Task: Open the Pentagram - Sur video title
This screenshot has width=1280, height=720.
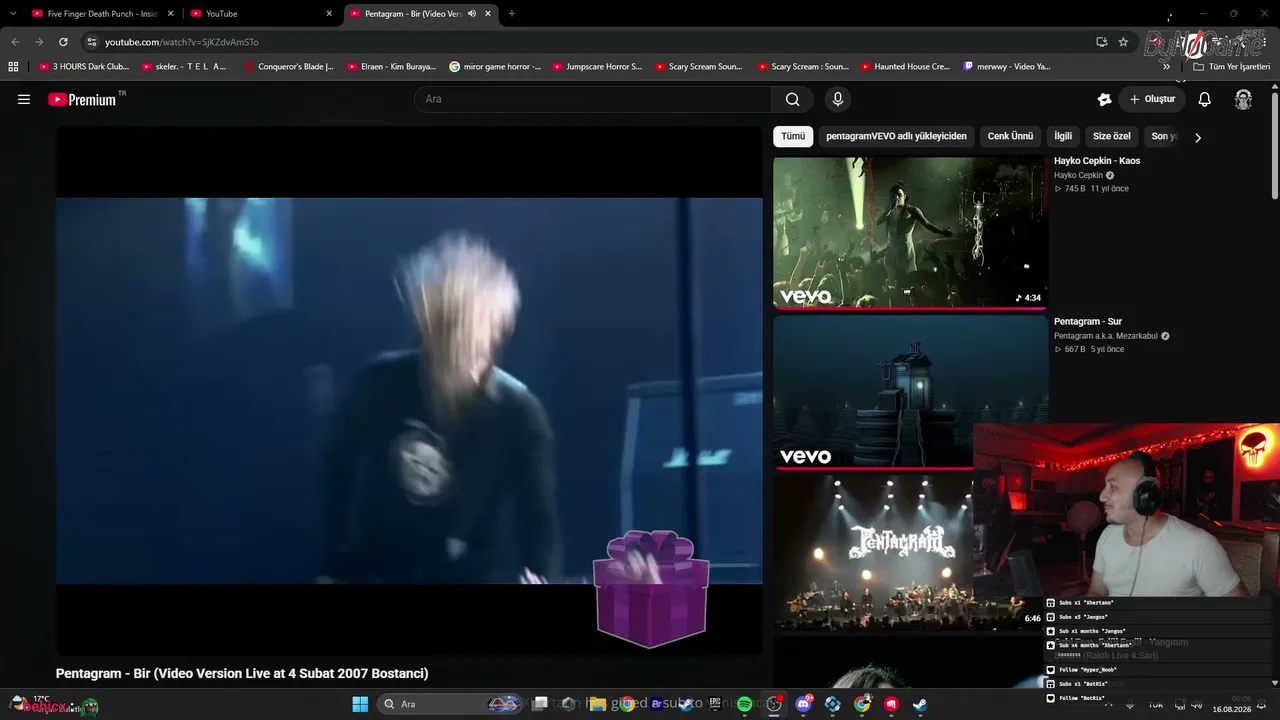Action: [x=1088, y=322]
